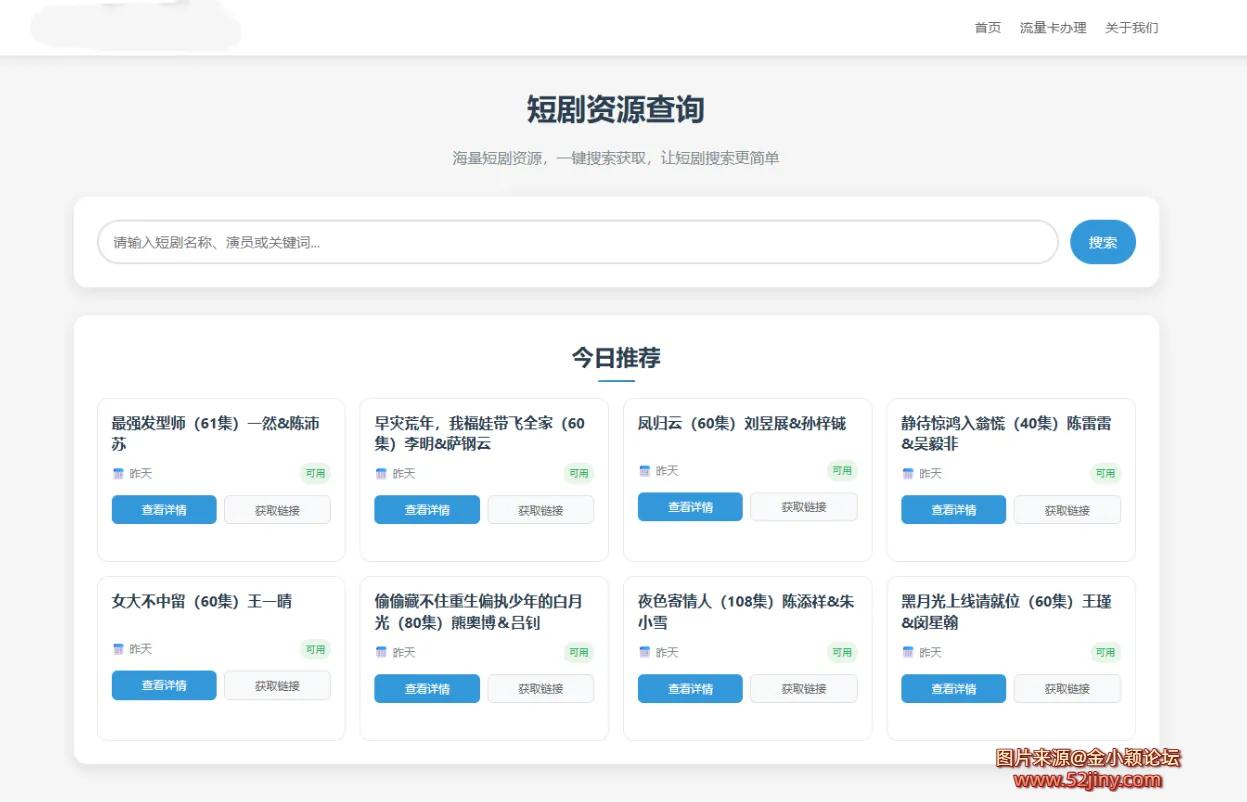Click 获取链接 on 女大不中留 card
The image size is (1247, 802).
pos(277,686)
